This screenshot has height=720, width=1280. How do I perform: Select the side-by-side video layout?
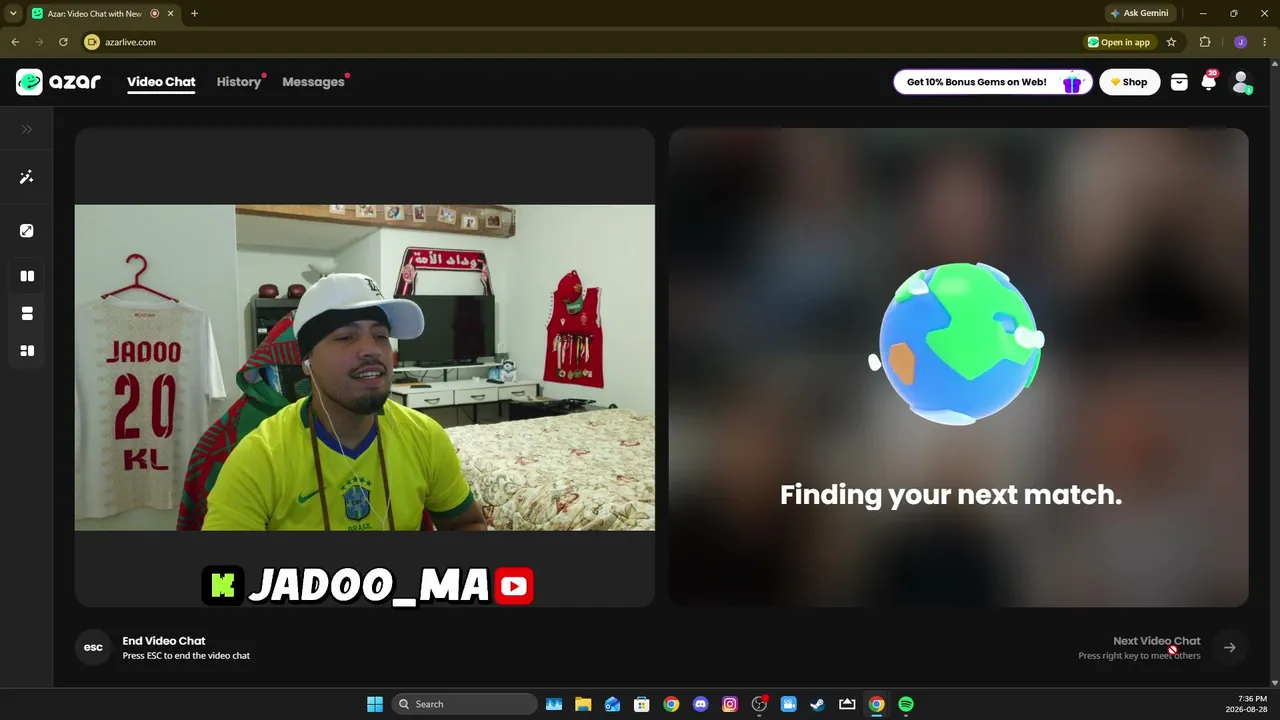[x=27, y=276]
